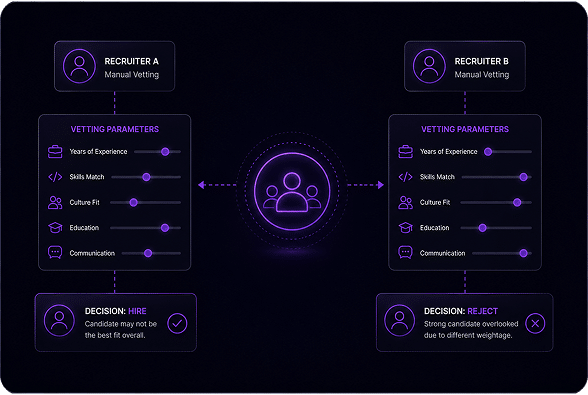
Task: Click Recruiter A's profile avatar icon
Action: [79, 66]
